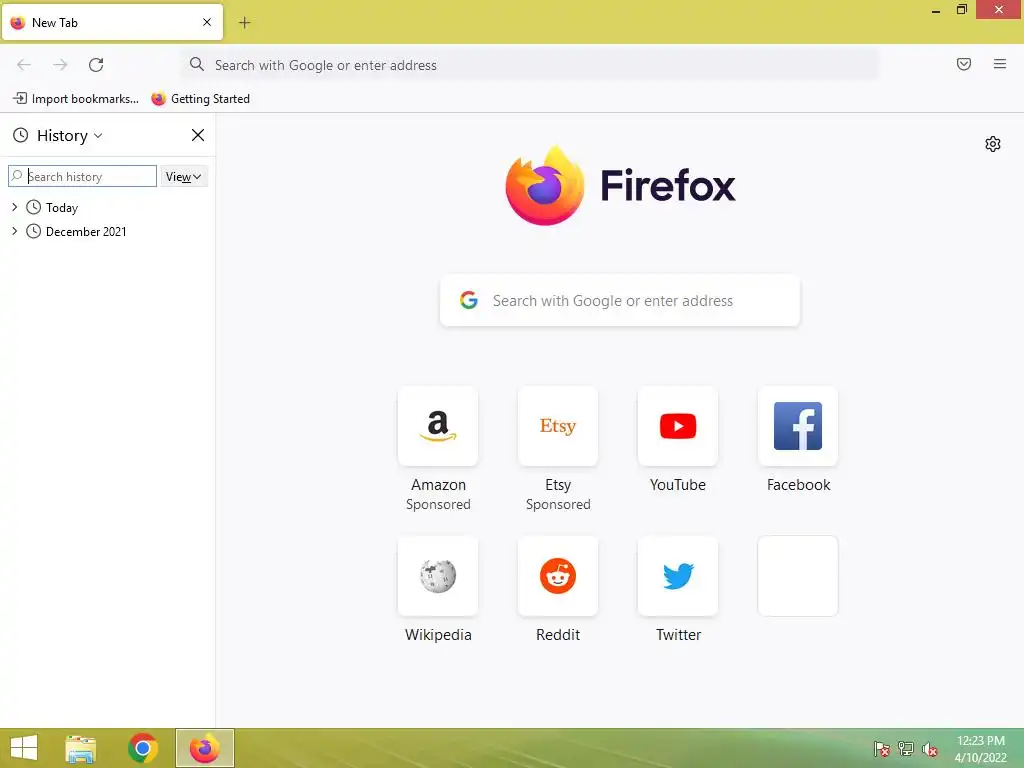Click the forward navigation arrow

point(60,65)
